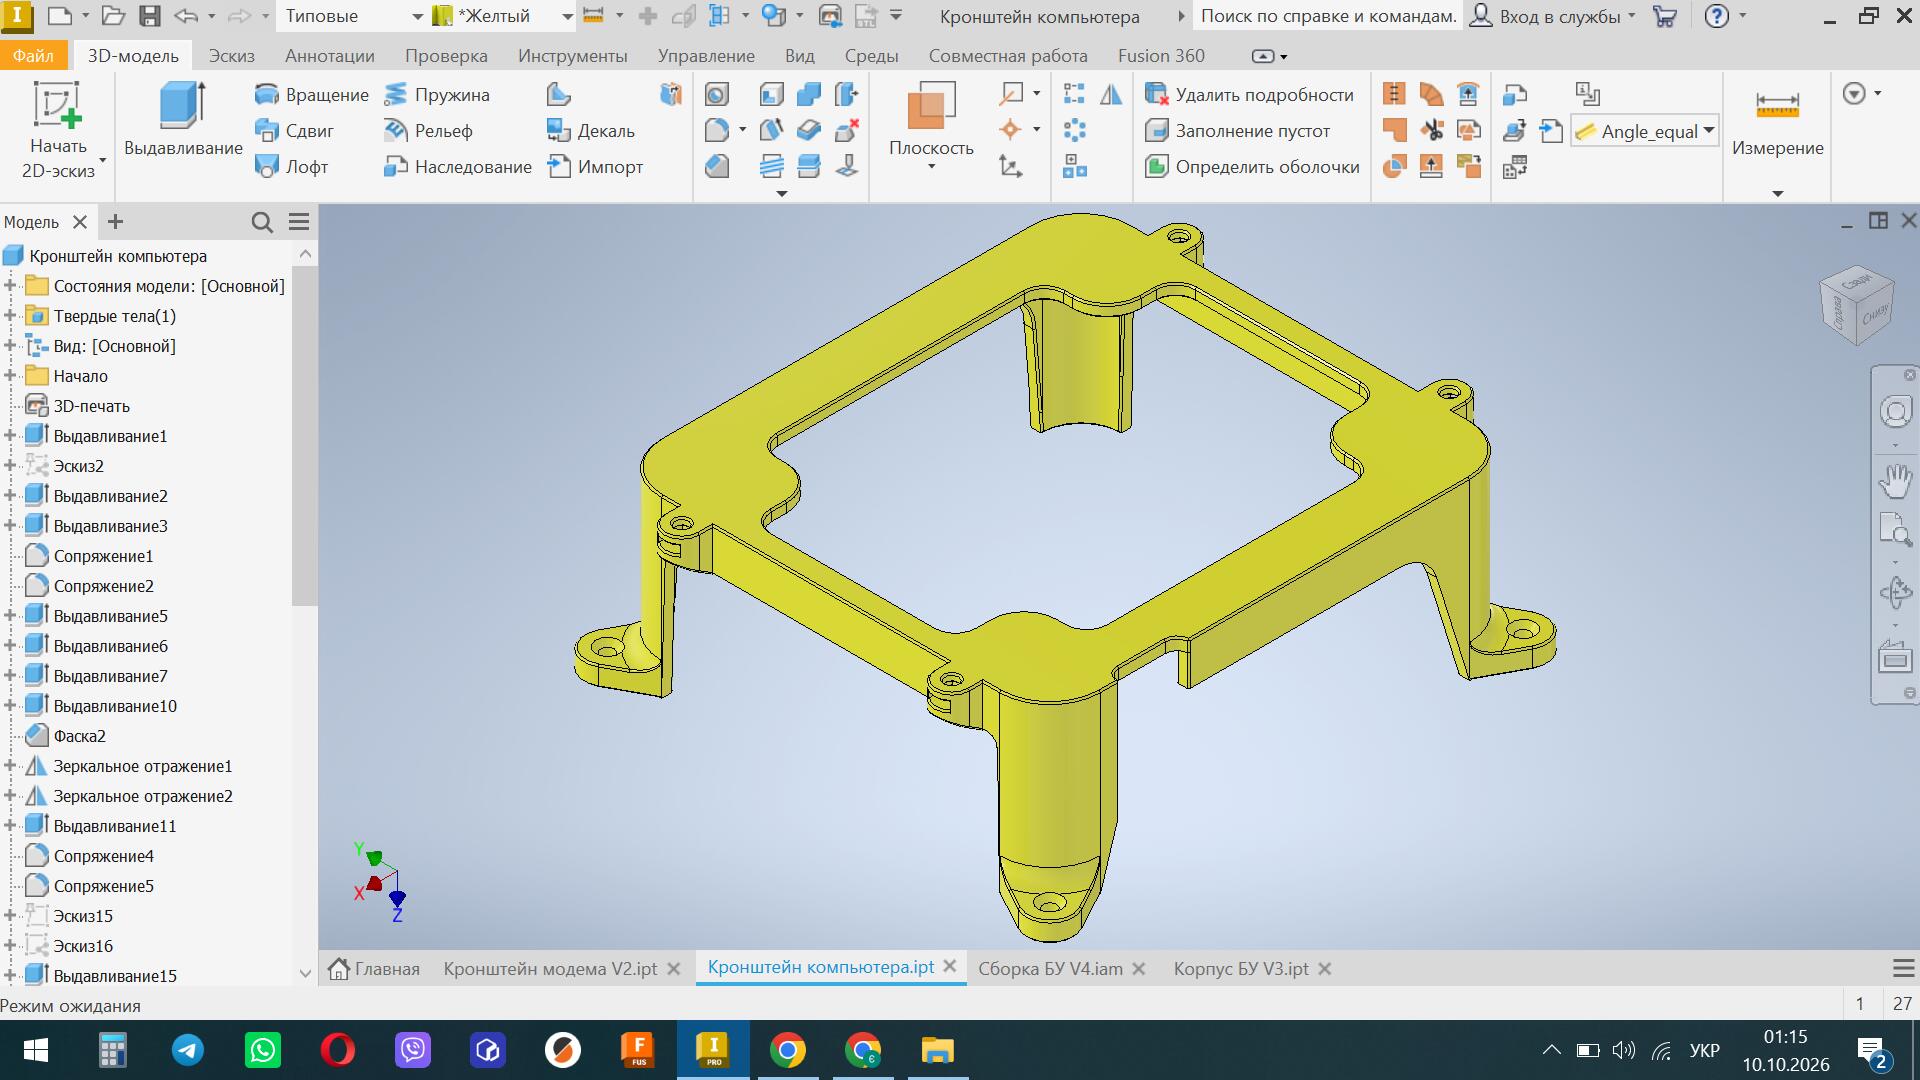Select Сопряжение1 in the model tree
The width and height of the screenshot is (1920, 1080).
103,556
